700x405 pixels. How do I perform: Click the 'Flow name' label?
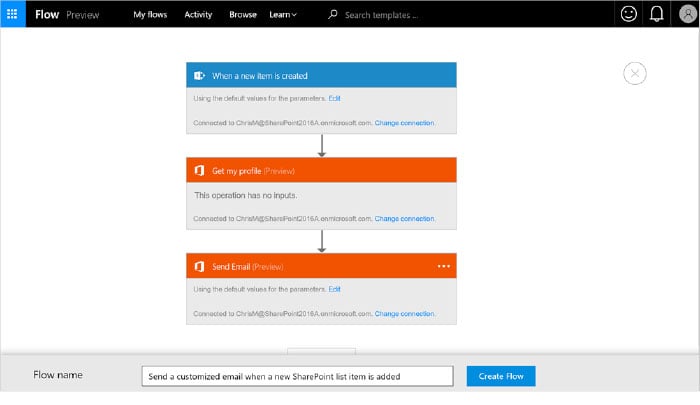coord(58,375)
